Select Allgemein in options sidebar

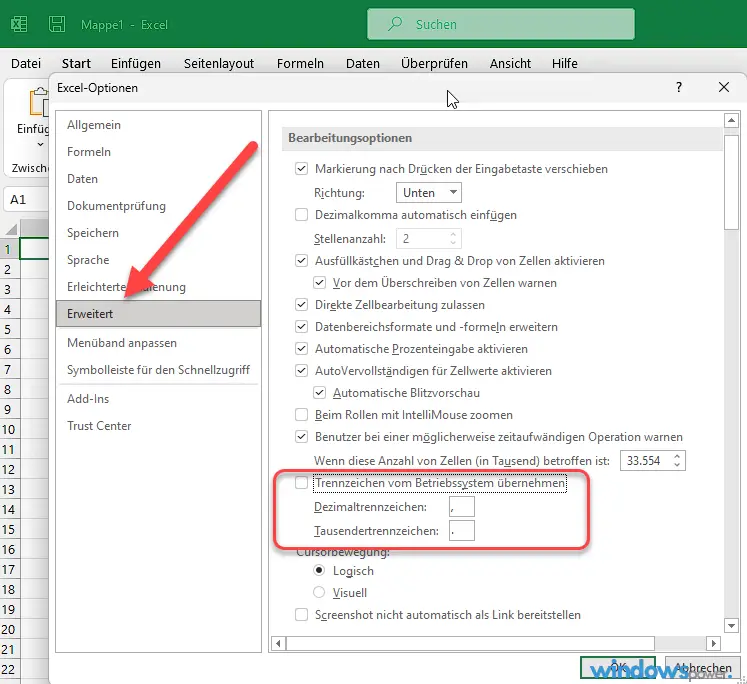pos(159,125)
